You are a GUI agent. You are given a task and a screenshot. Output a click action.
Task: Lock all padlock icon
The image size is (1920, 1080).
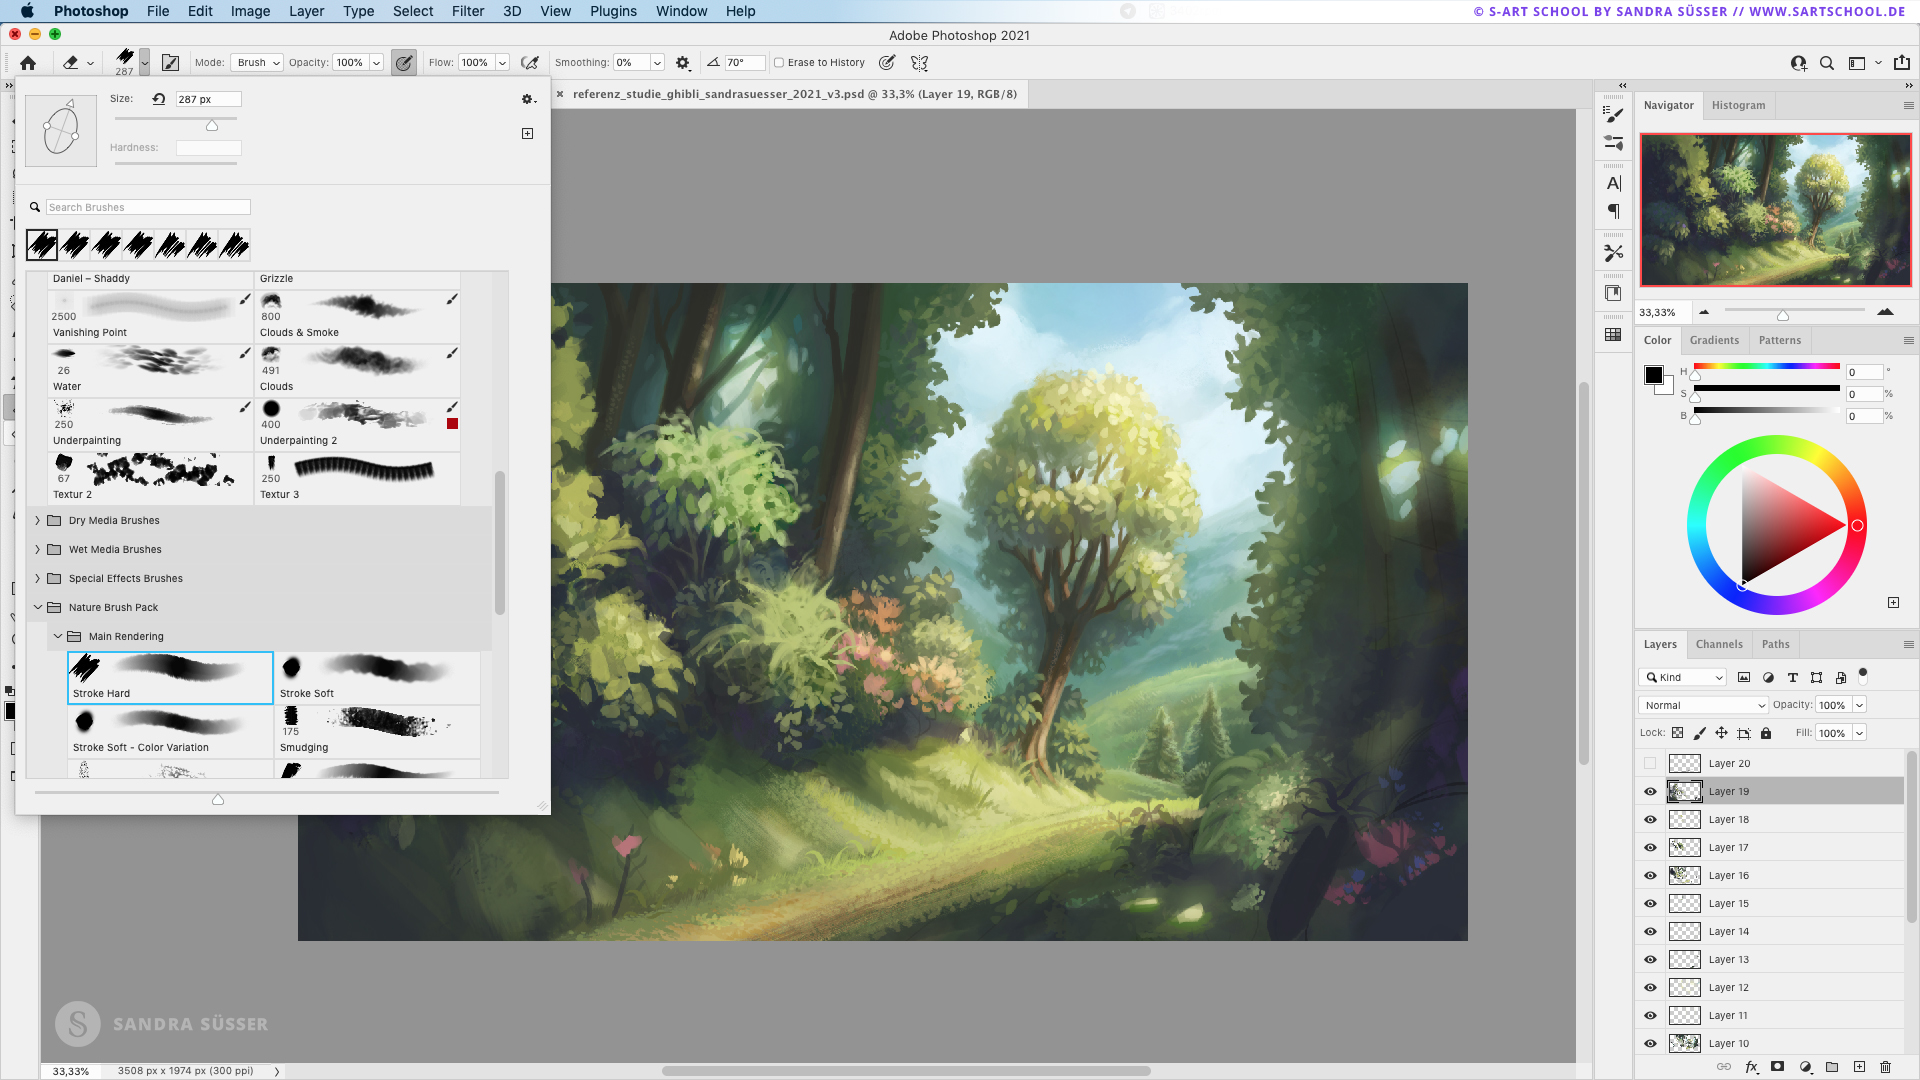(x=1766, y=733)
